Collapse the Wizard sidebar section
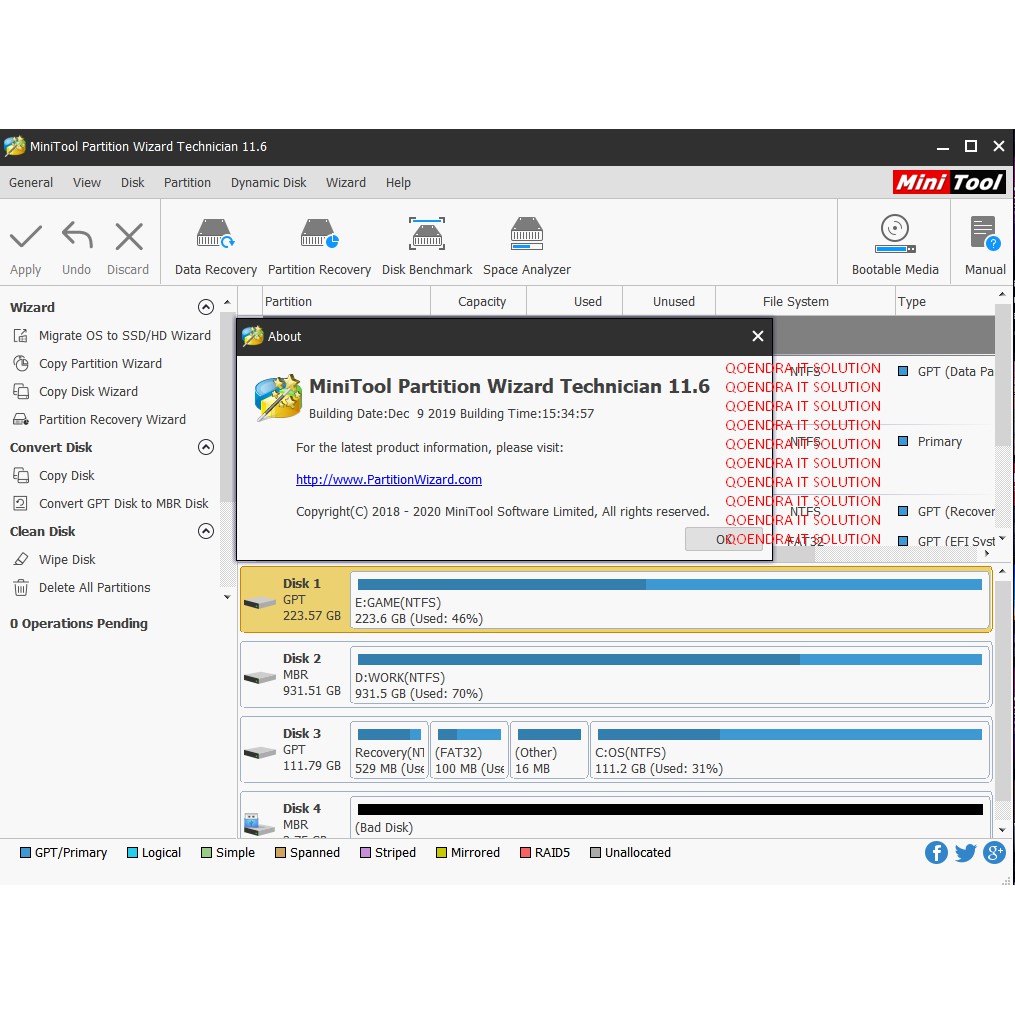Viewport: 1015px width, 1015px height. 206,307
